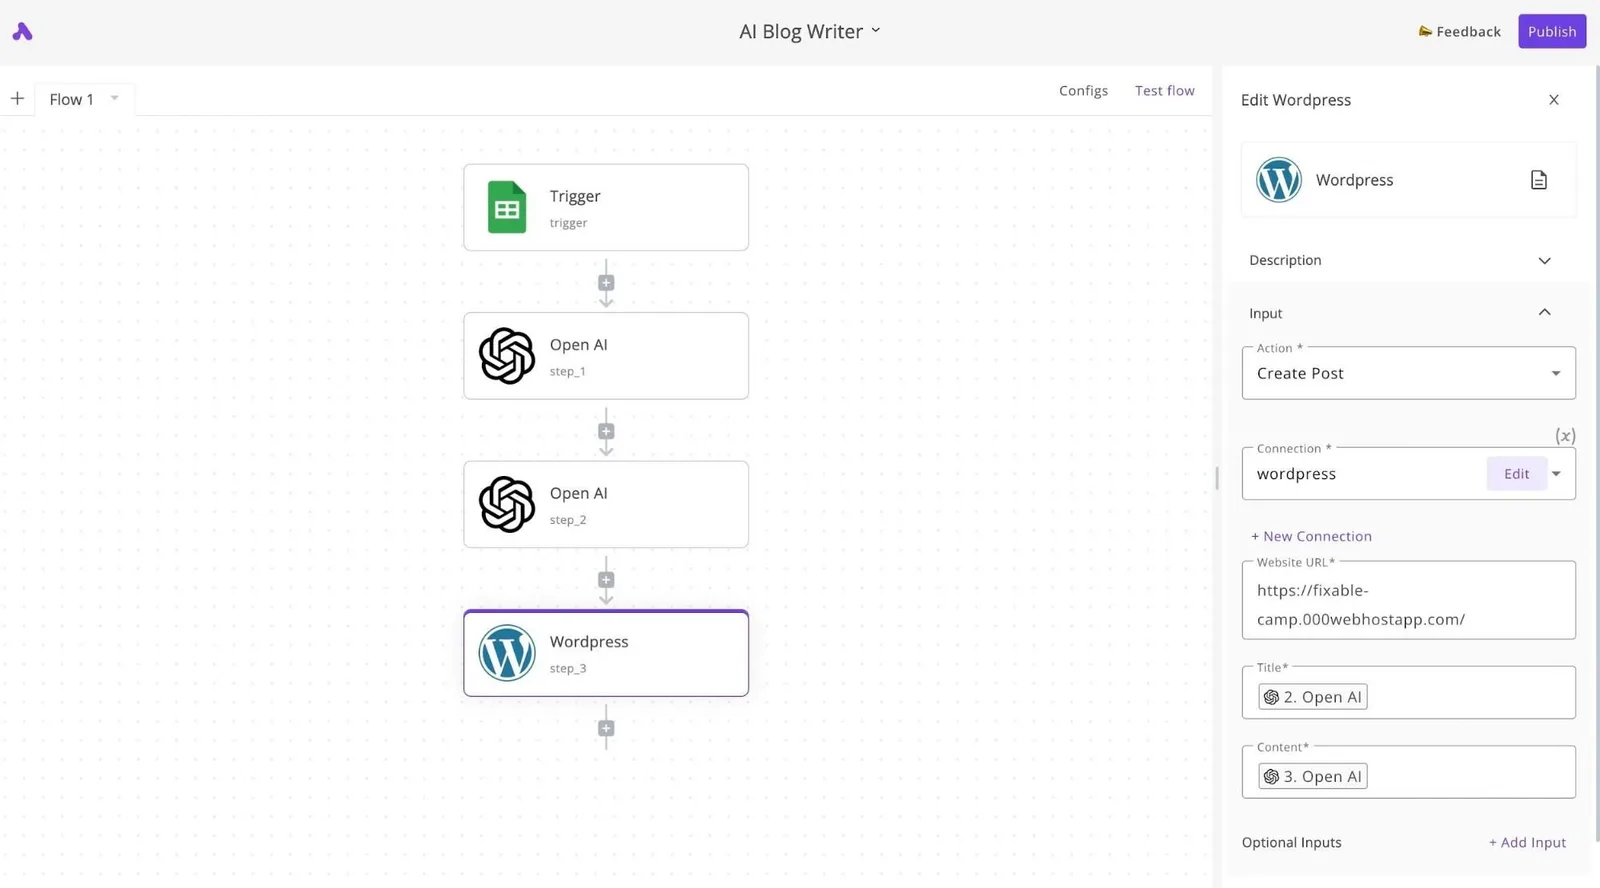This screenshot has height=888, width=1600.
Task: Open the Flow 1 tab dropdown arrow
Action: click(x=114, y=98)
